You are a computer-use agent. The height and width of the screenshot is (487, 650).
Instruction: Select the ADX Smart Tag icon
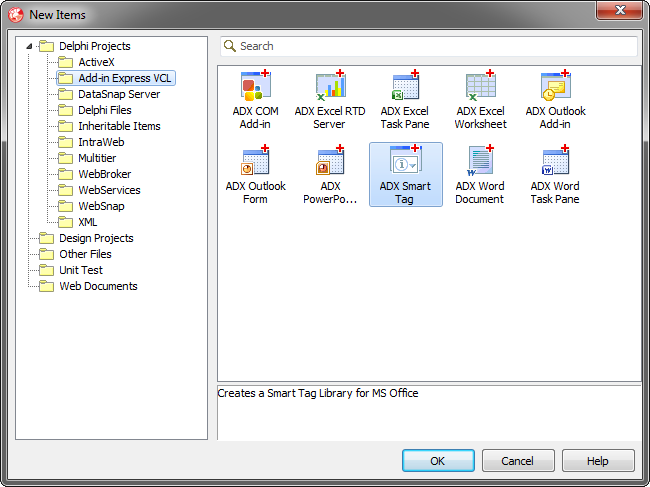[405, 160]
